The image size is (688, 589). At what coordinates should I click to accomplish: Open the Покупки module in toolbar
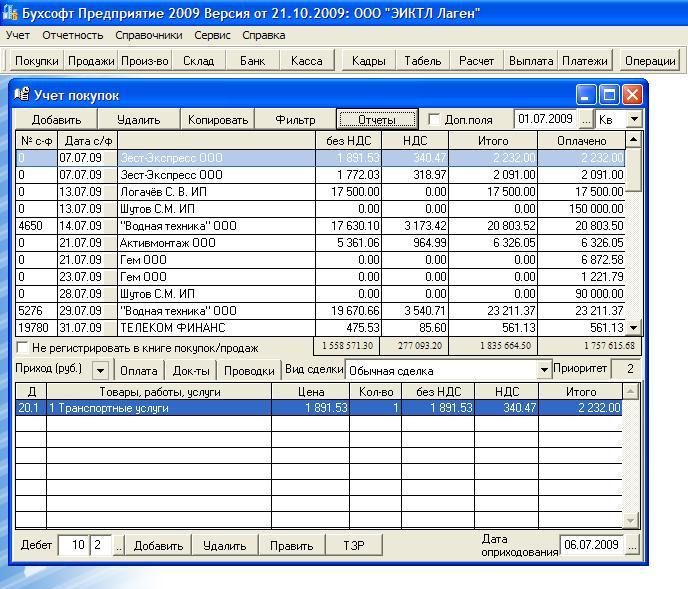(x=37, y=61)
